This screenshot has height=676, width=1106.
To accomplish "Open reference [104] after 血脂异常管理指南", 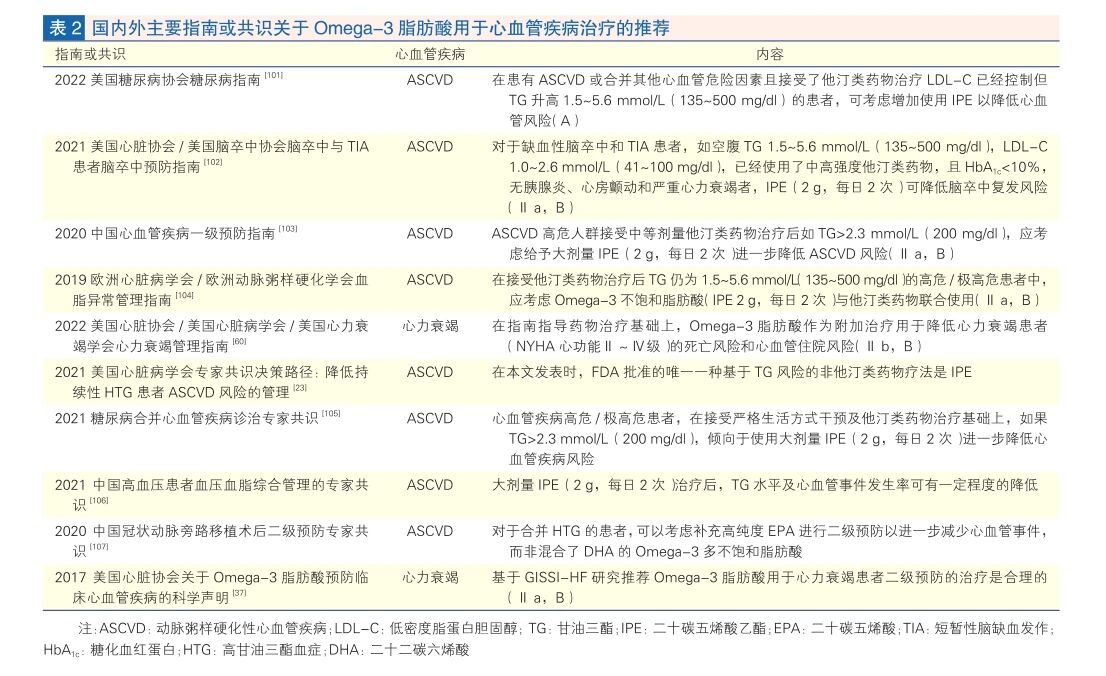I will tap(184, 295).
